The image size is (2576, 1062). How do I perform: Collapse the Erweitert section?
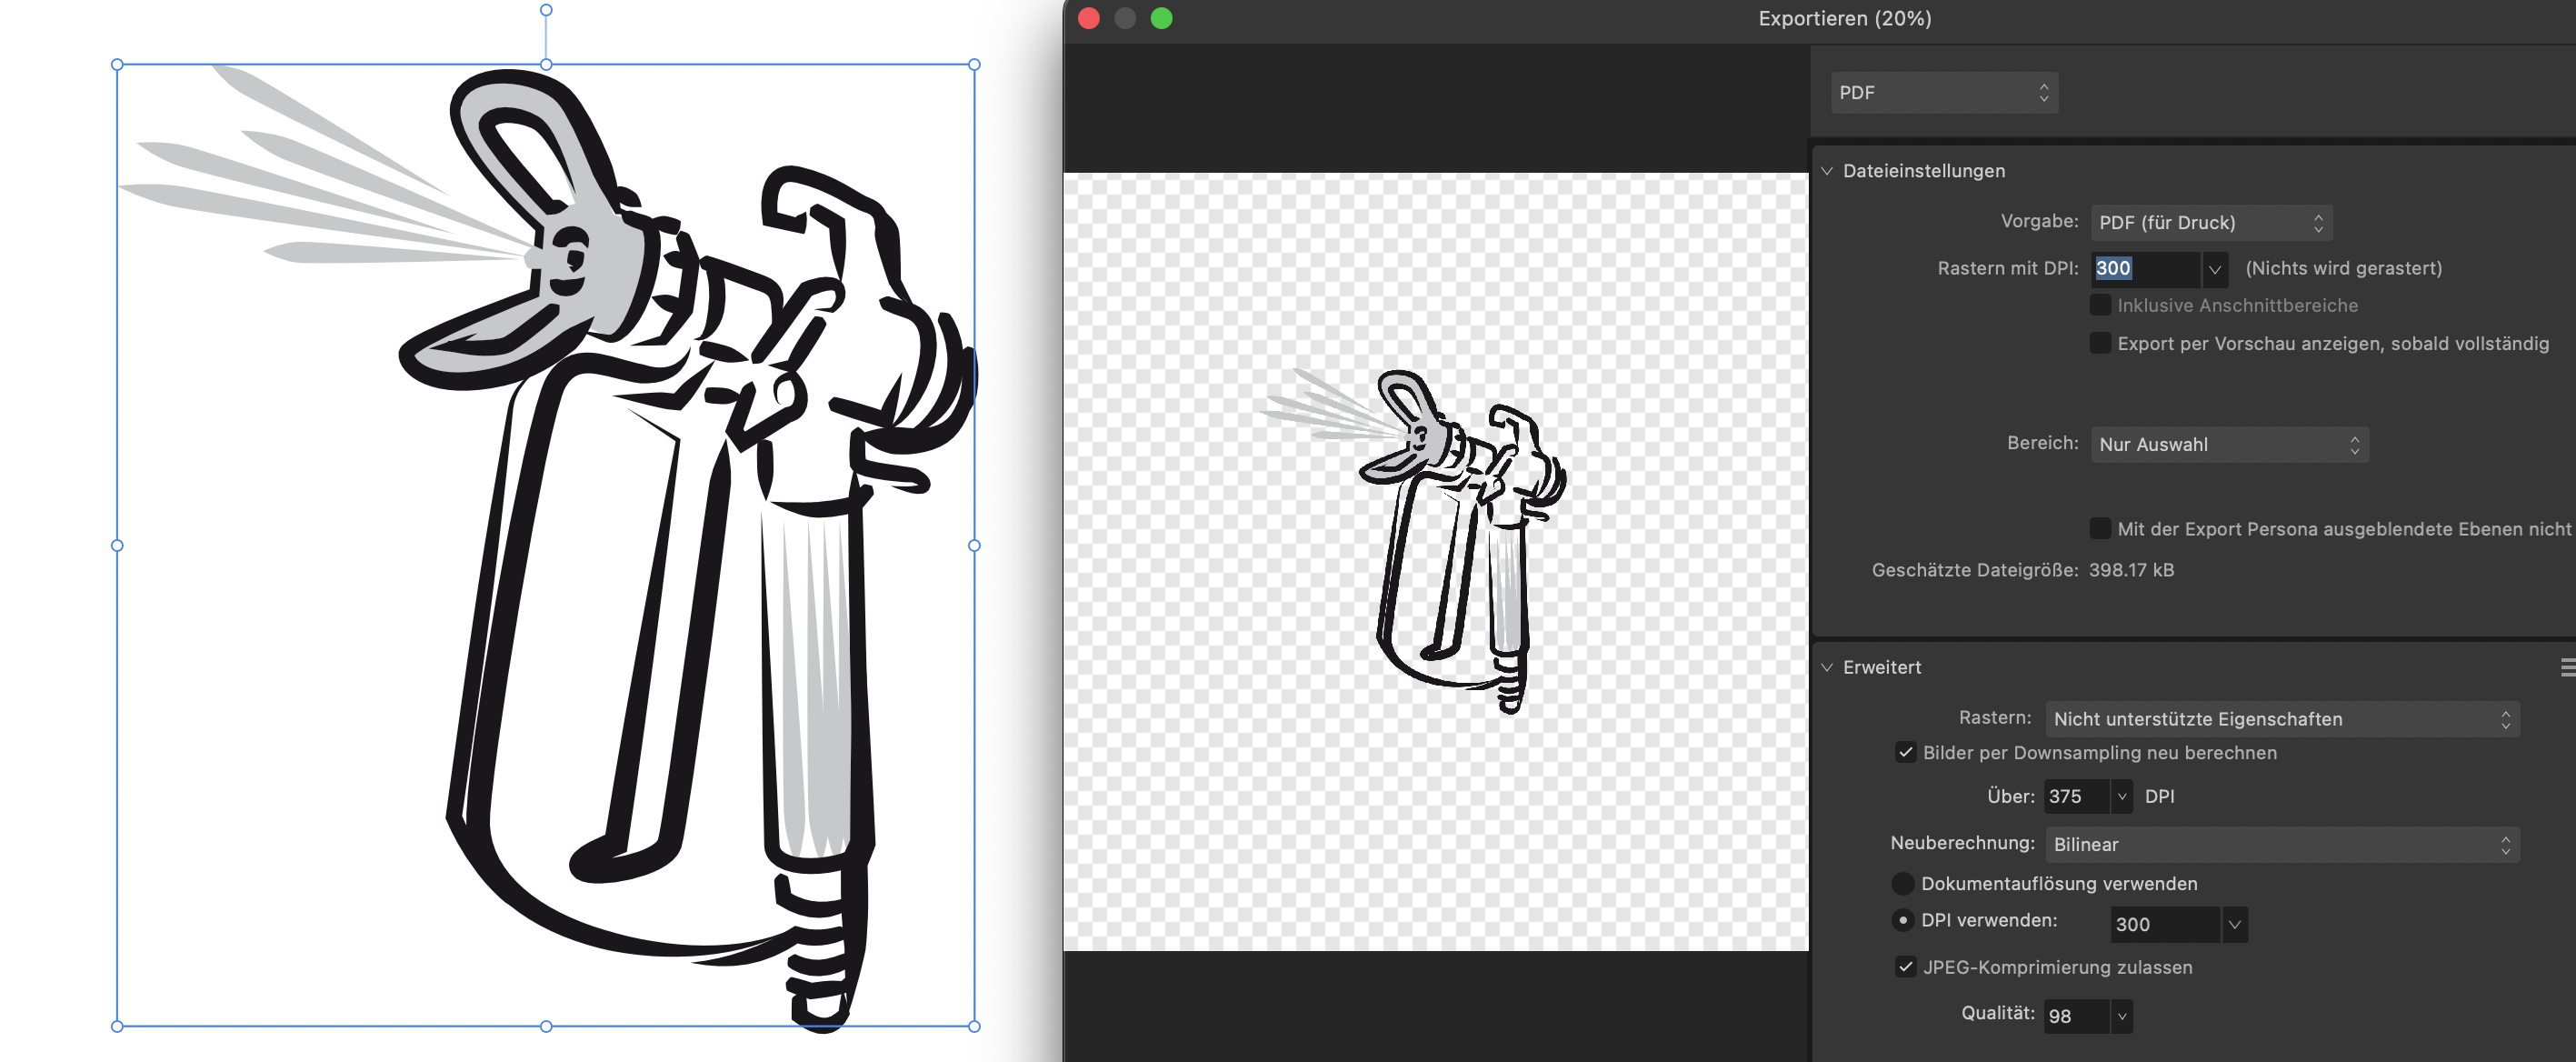pos(1827,667)
